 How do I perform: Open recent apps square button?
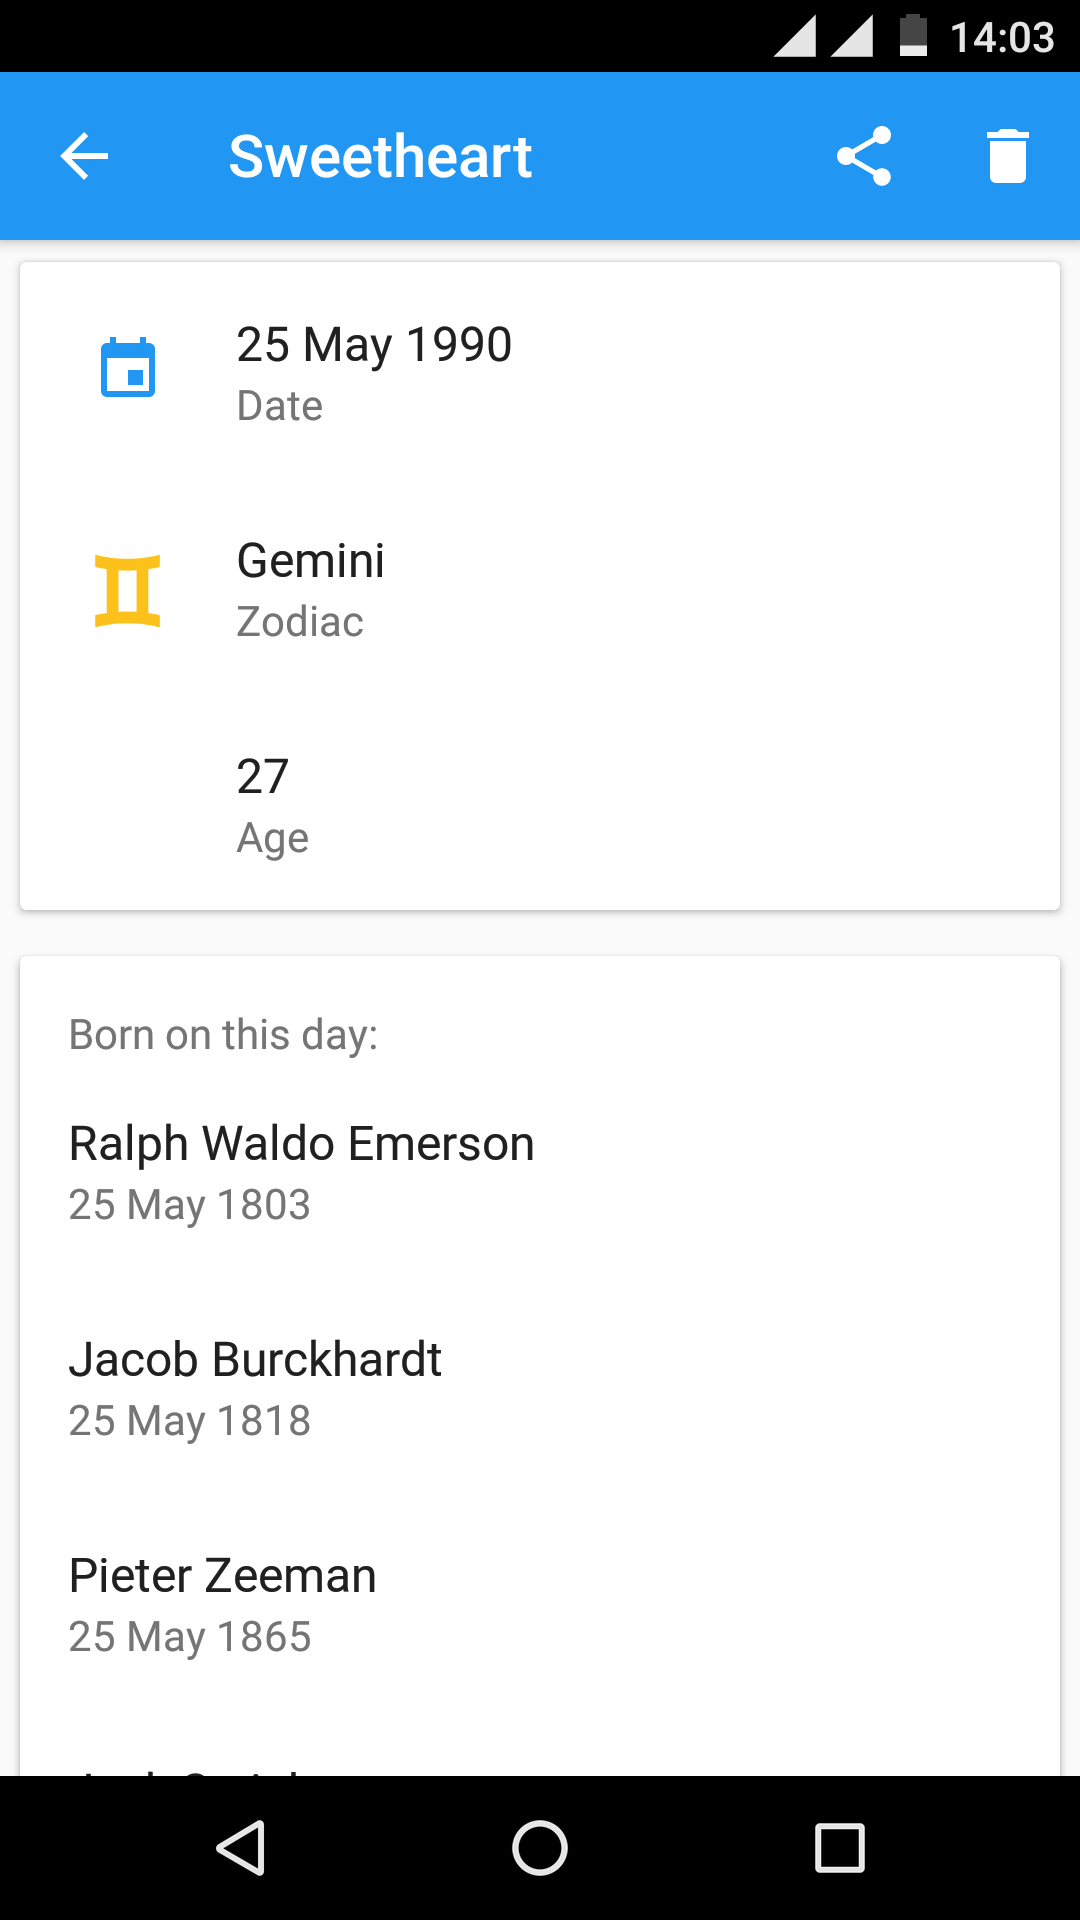coord(839,1847)
